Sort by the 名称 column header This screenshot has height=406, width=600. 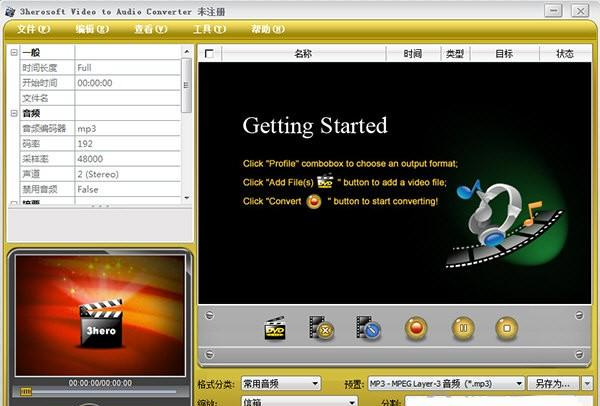[x=303, y=54]
